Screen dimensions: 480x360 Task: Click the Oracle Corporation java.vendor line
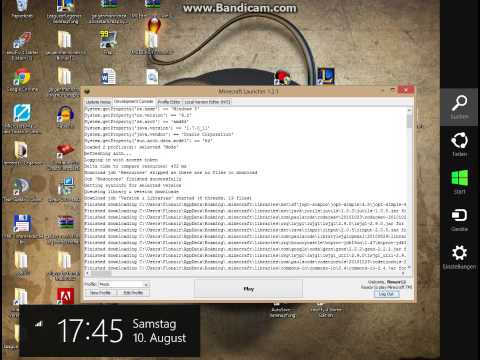point(159,134)
